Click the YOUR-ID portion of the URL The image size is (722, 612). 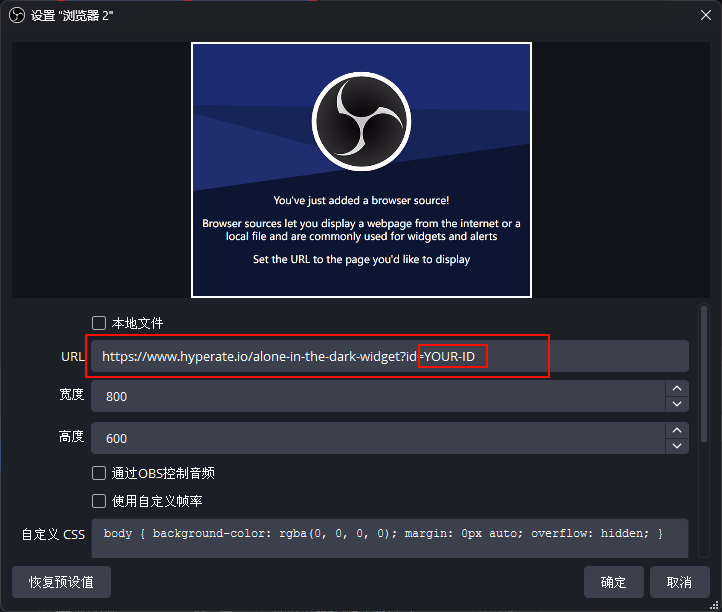[449, 356]
